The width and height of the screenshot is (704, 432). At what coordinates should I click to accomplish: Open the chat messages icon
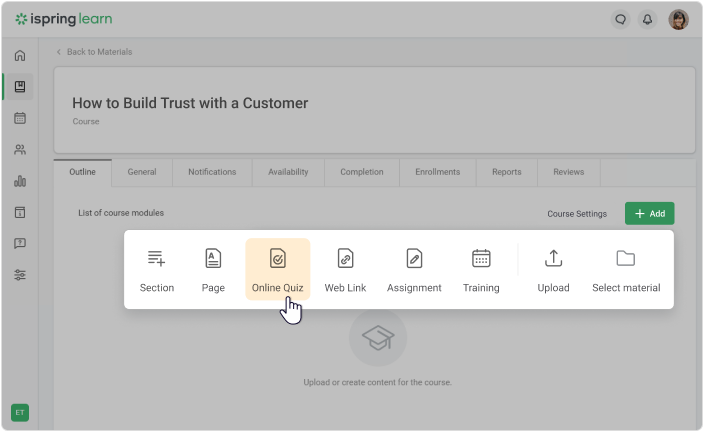click(620, 19)
